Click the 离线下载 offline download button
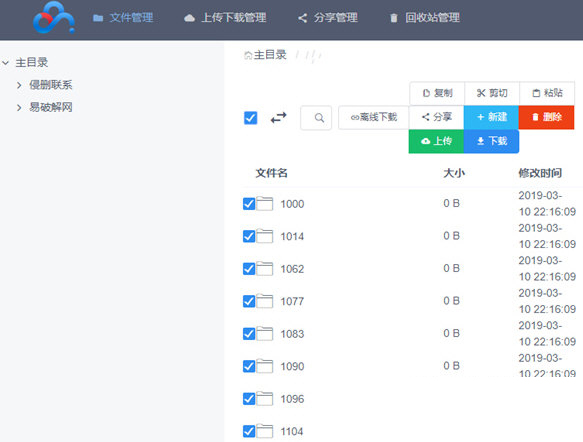583x442 pixels. (x=374, y=117)
